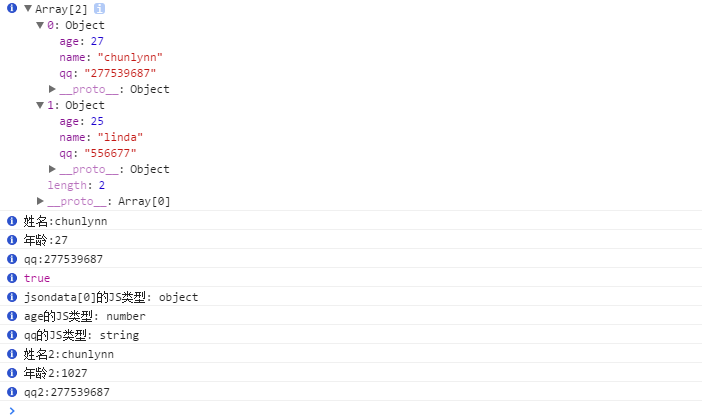The image size is (702, 417).
Task: Click info icon beside 姓名:chunlynn log
Action: pos(12,221)
